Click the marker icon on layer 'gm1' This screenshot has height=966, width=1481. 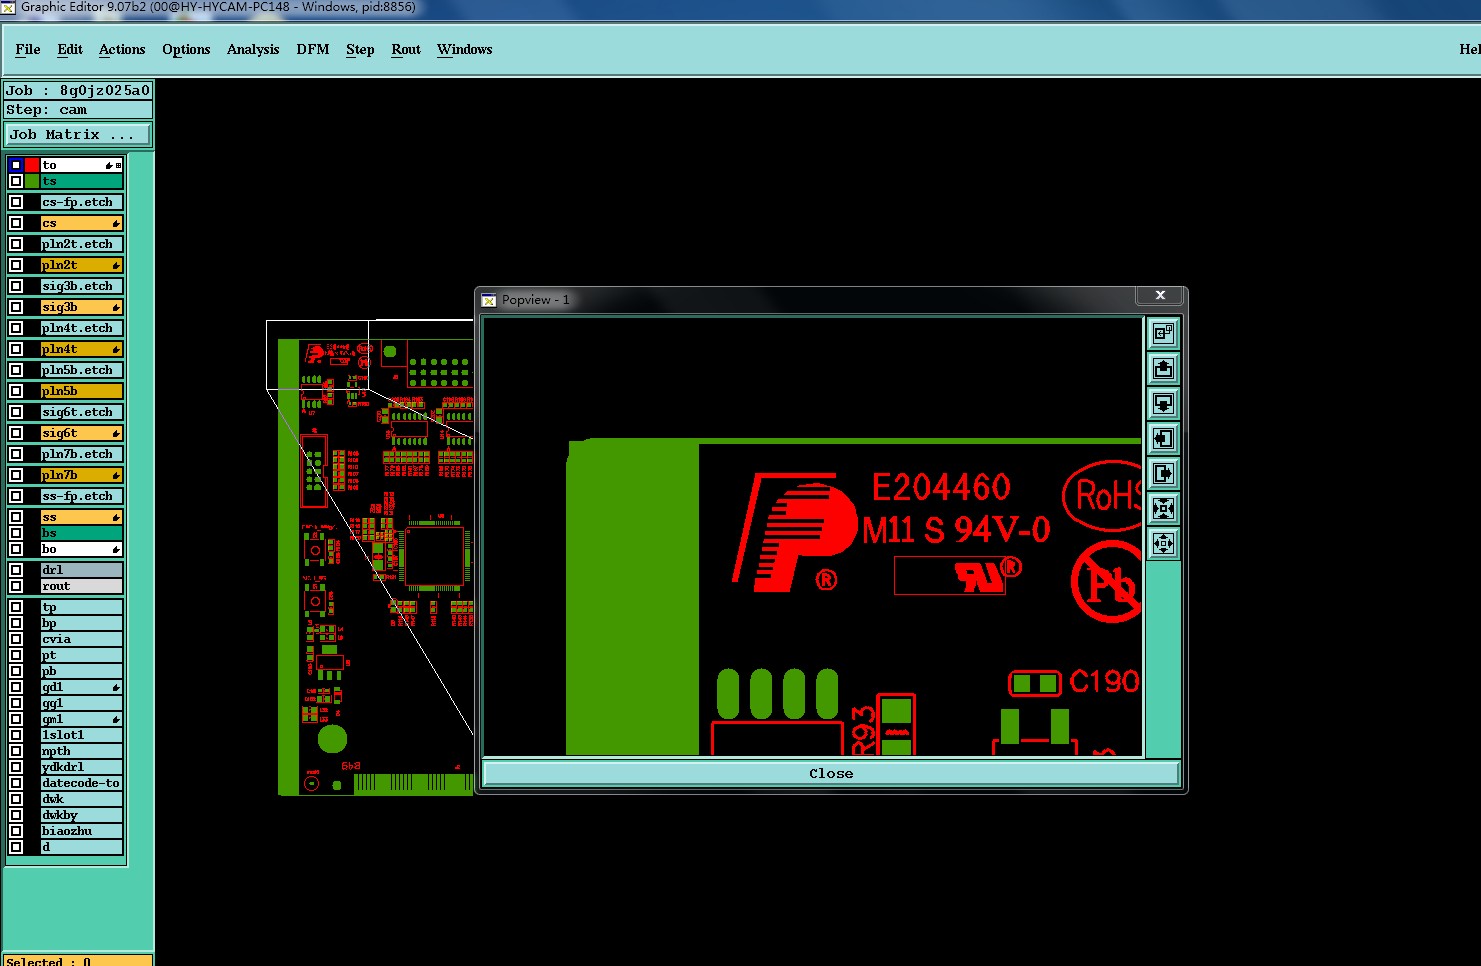(116, 719)
